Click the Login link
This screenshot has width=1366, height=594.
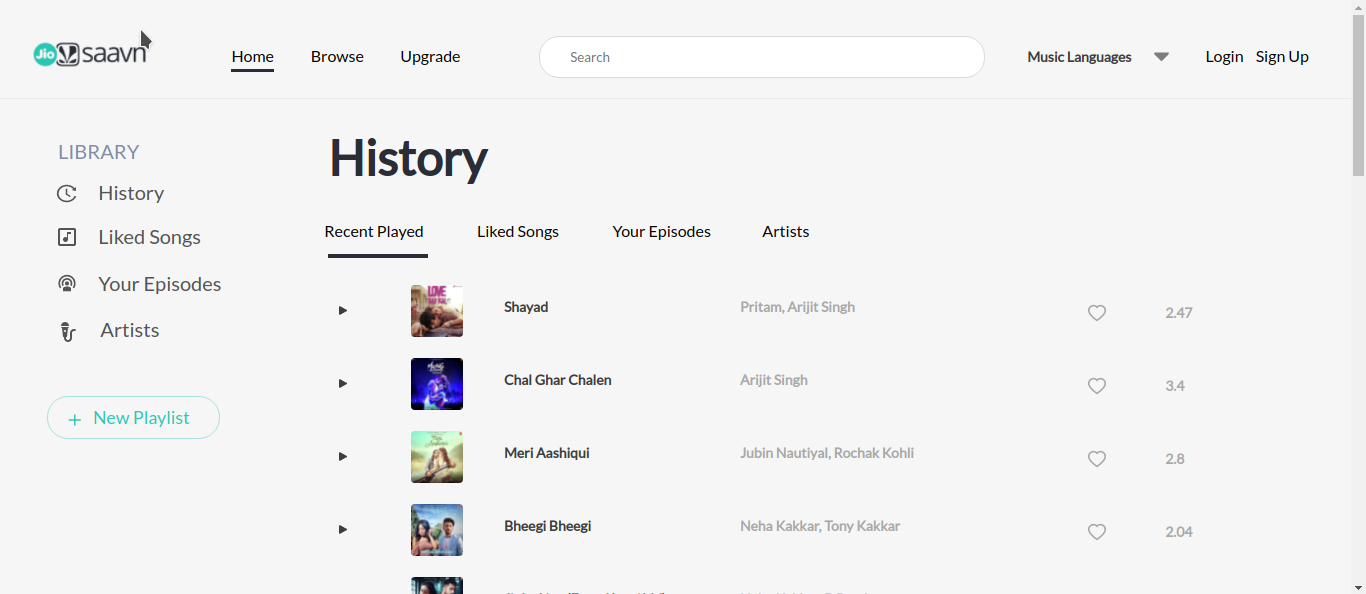(1224, 56)
